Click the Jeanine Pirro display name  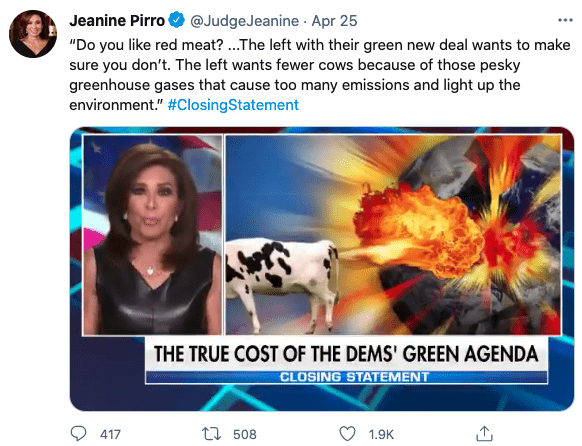pyautogui.click(x=117, y=20)
